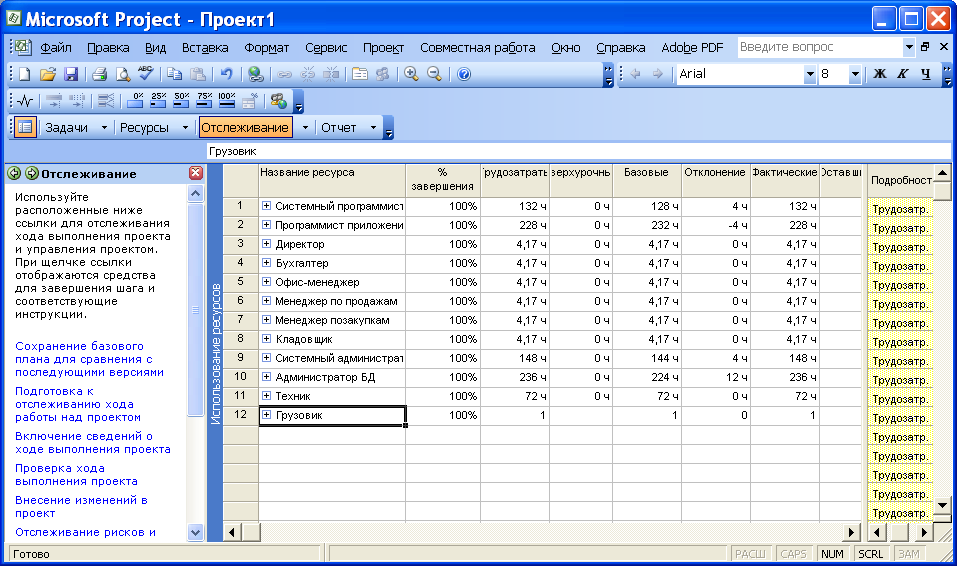Click table horizontal scrollbar right arrow
This screenshot has height=566, width=957.
(851, 532)
